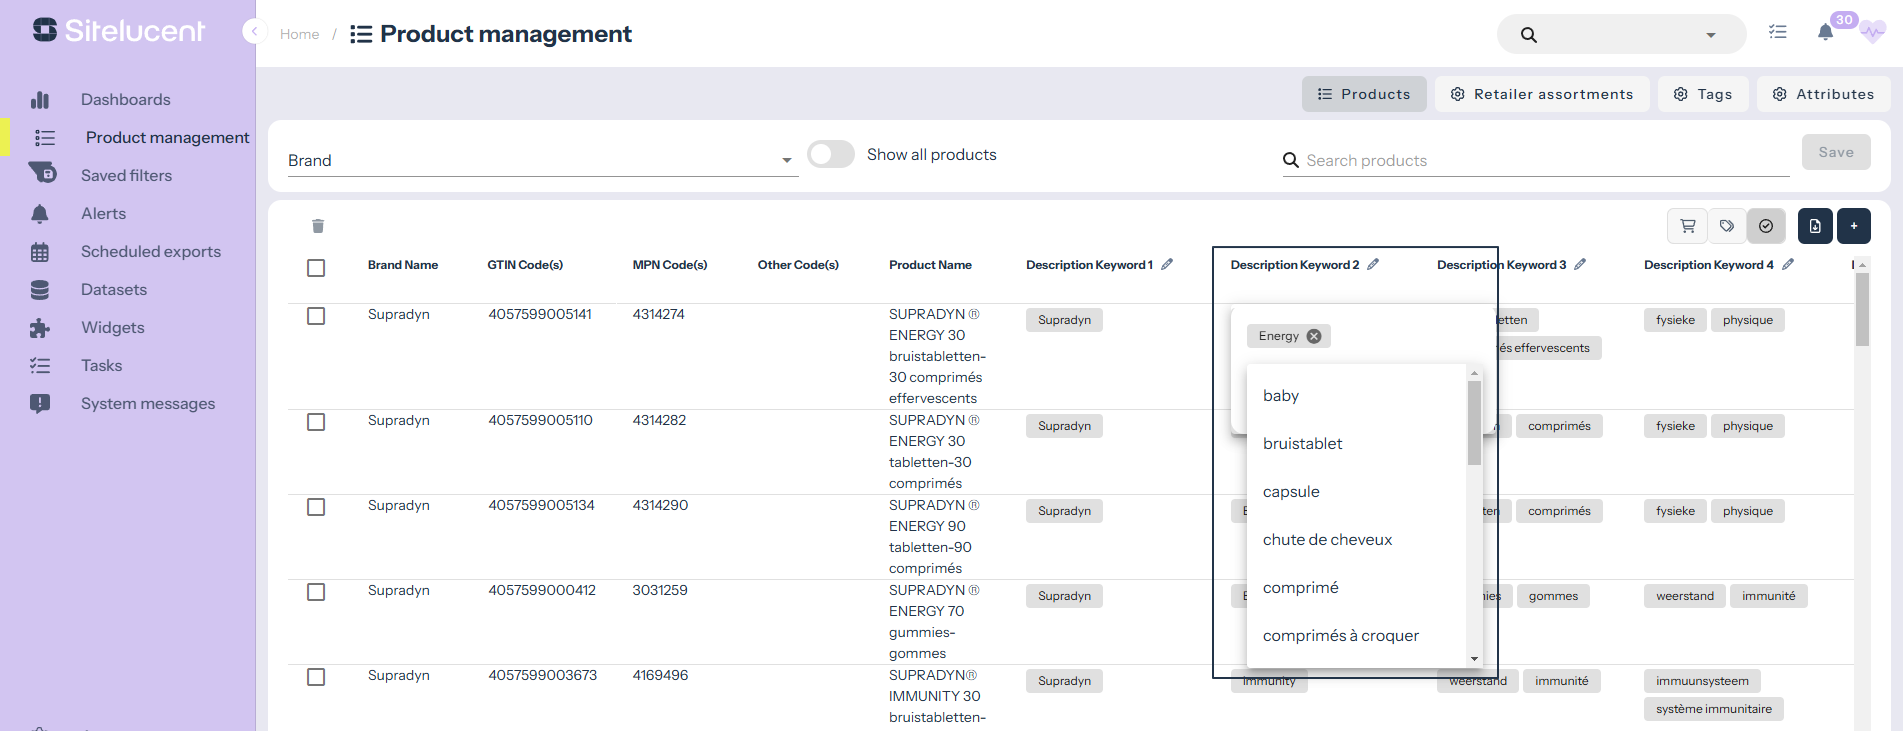Click the tag icon in table toolbar
1903x731 pixels.
click(x=1727, y=226)
